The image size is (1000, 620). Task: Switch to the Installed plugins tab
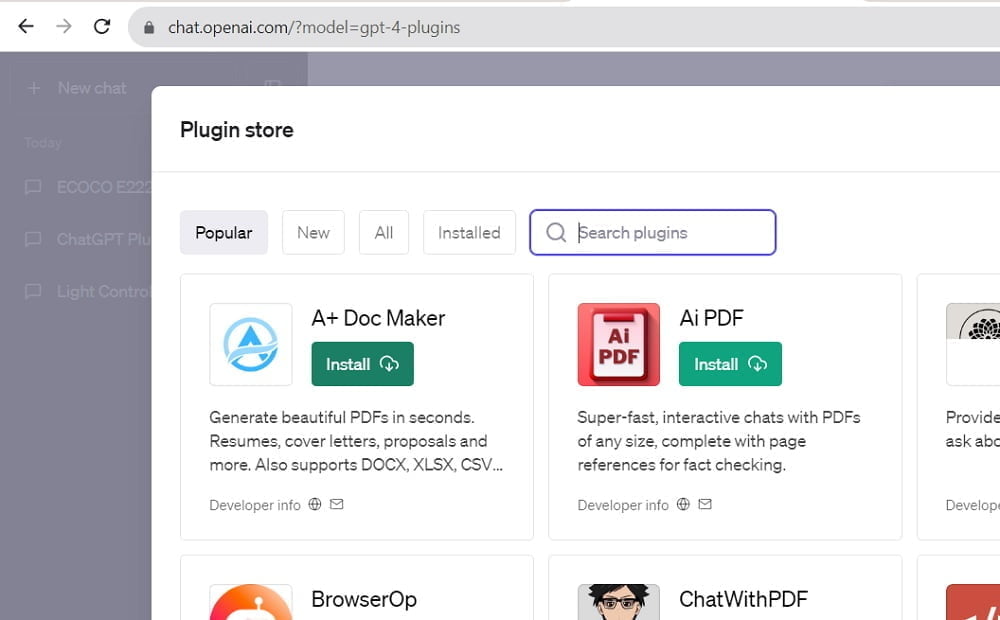click(469, 232)
